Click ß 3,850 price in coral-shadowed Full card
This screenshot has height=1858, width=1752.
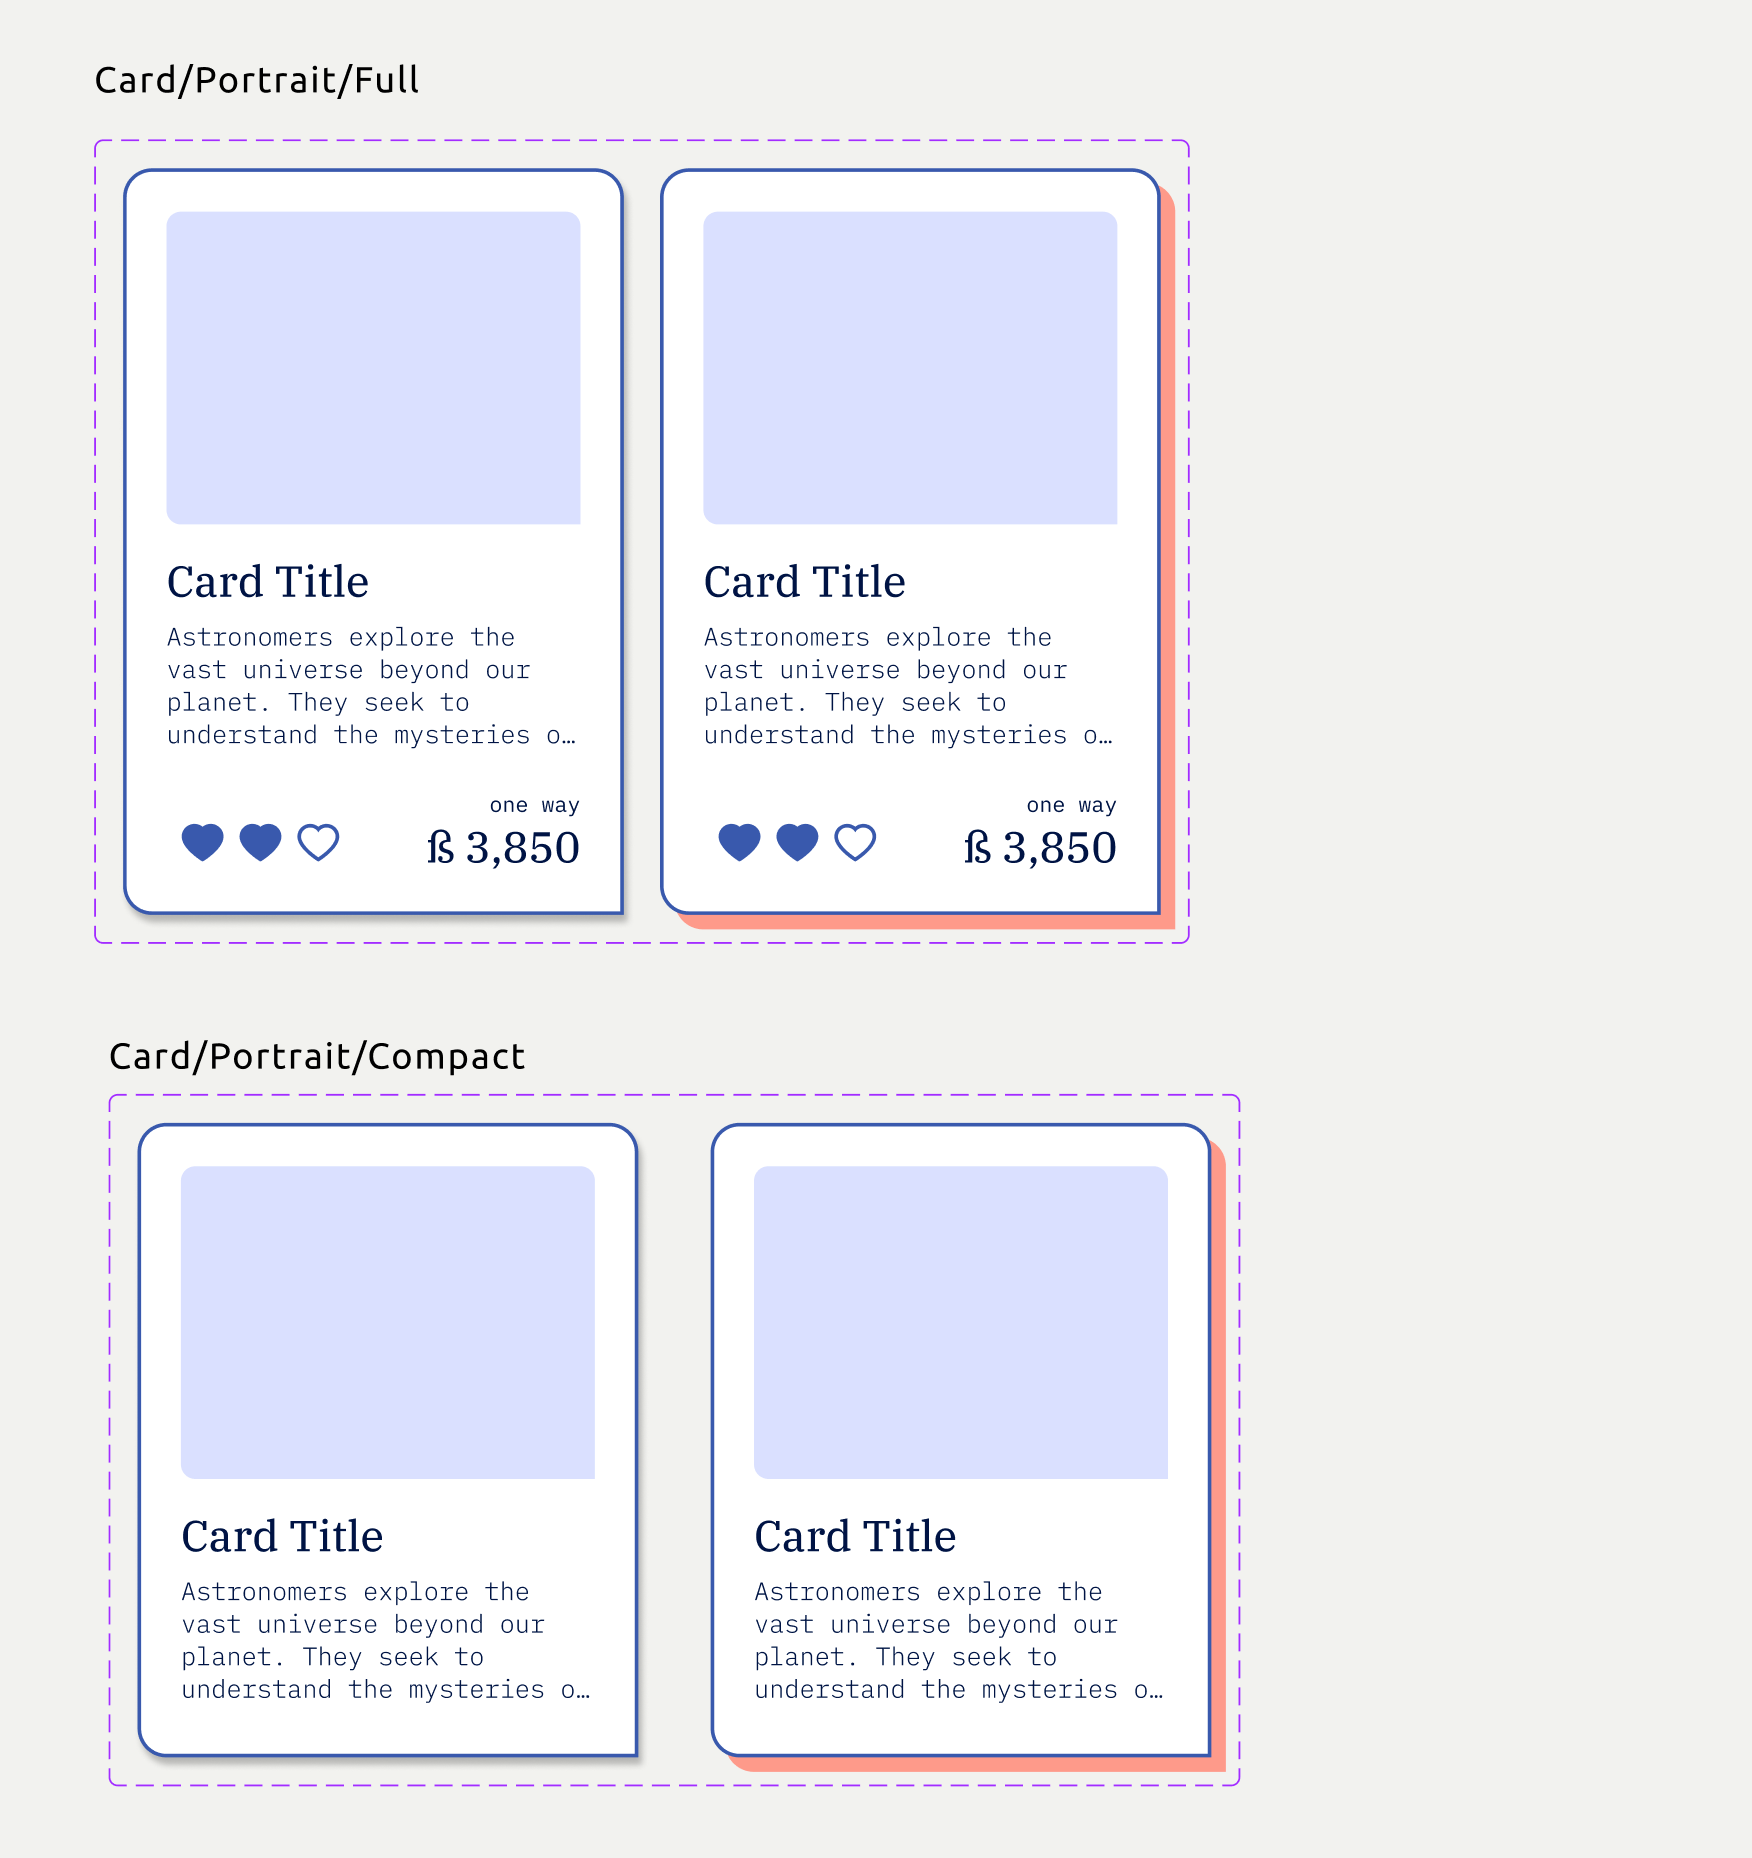click(x=1040, y=848)
